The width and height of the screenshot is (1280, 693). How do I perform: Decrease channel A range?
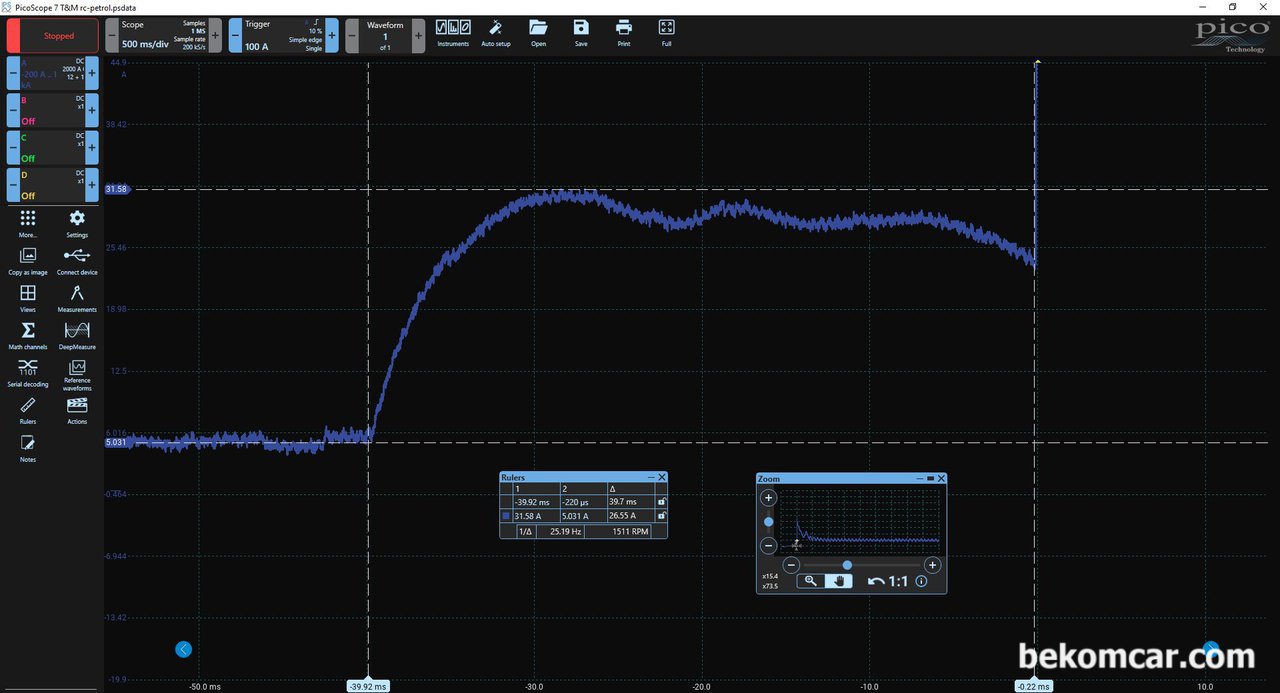pos(13,73)
